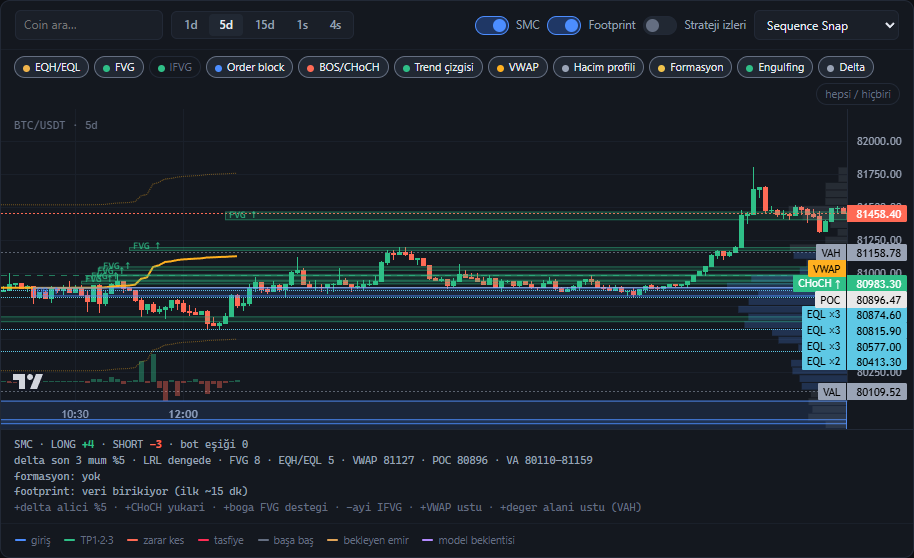Click the VAL price label
Image resolution: width=914 pixels, height=558 pixels.
pyautogui.click(x=831, y=392)
